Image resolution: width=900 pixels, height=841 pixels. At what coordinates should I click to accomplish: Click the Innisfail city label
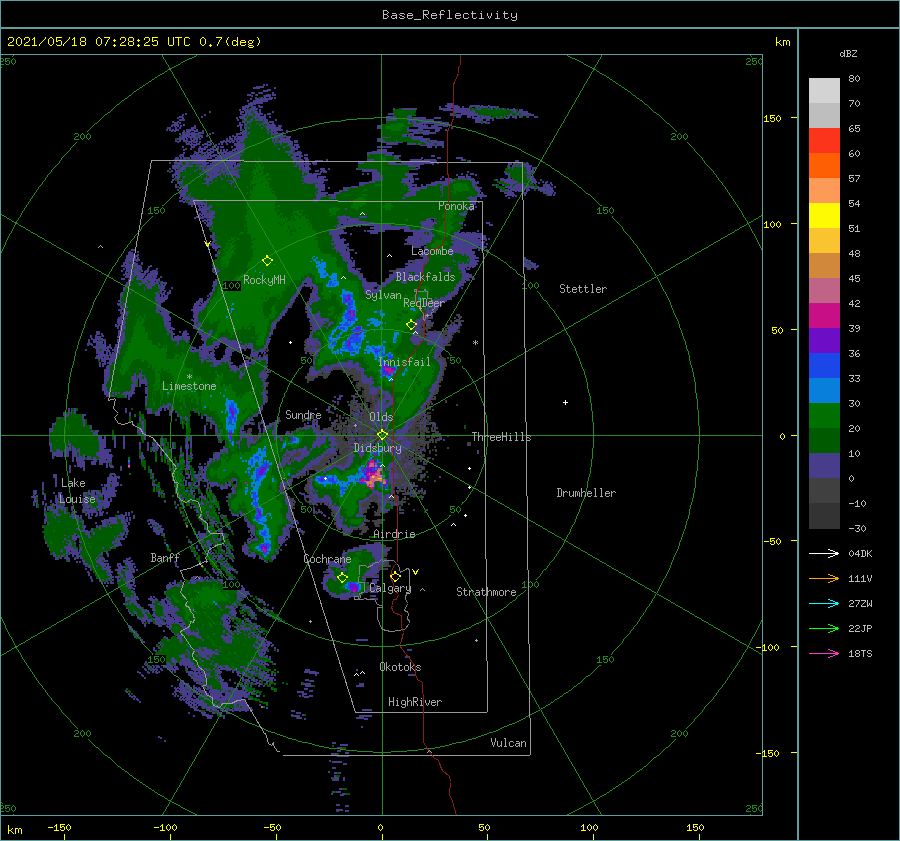pos(404,362)
